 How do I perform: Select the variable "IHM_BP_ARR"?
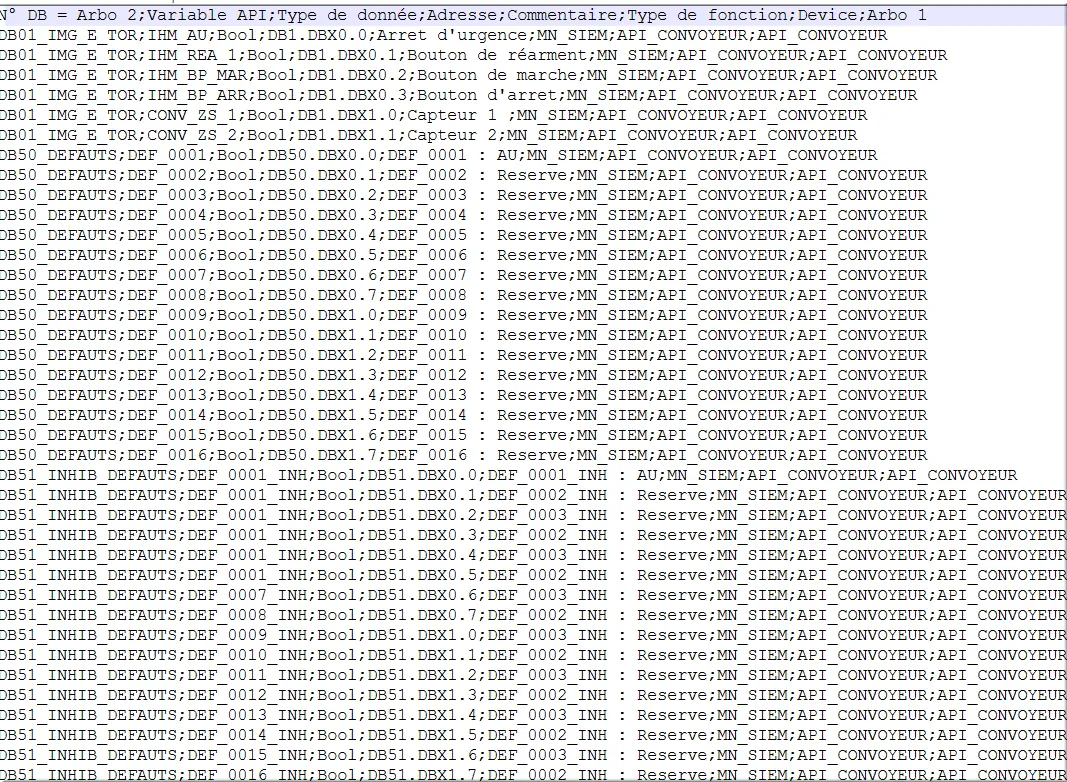point(197,95)
